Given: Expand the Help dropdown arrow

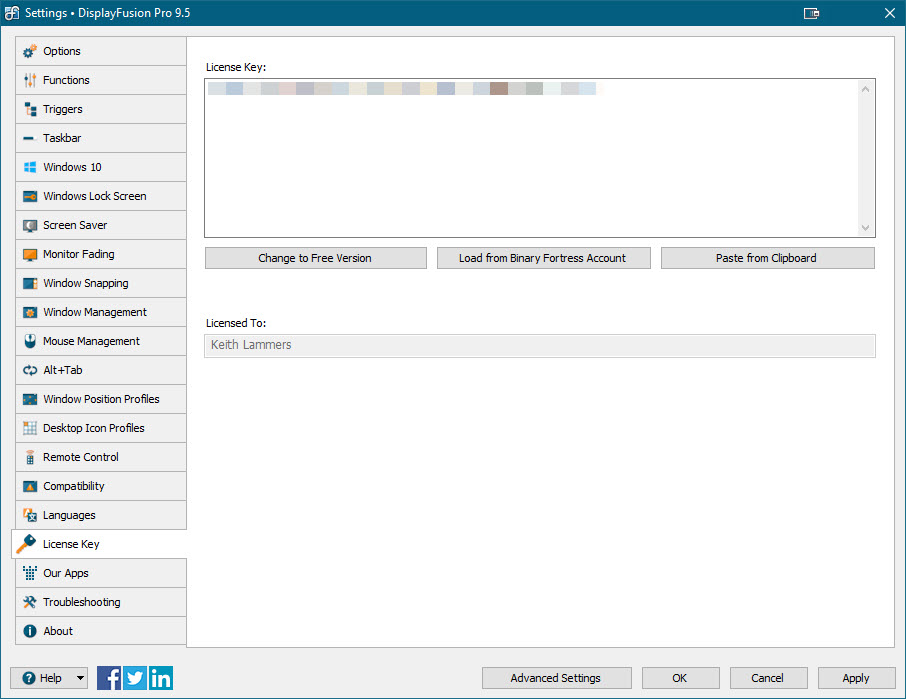Looking at the screenshot, I should [80, 678].
